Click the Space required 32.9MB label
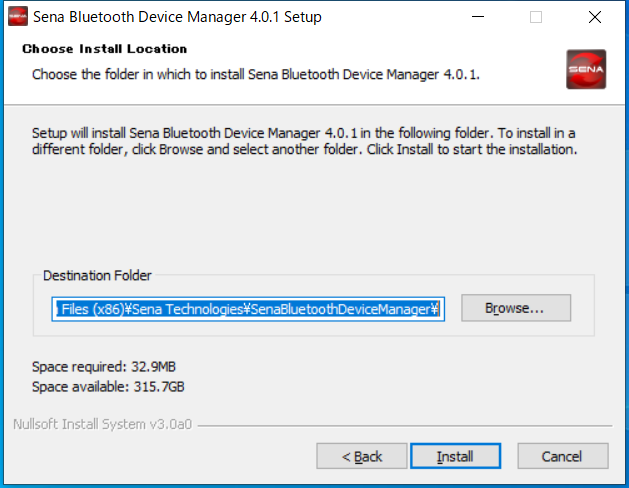Viewport: 629px width, 488px height. [103, 367]
